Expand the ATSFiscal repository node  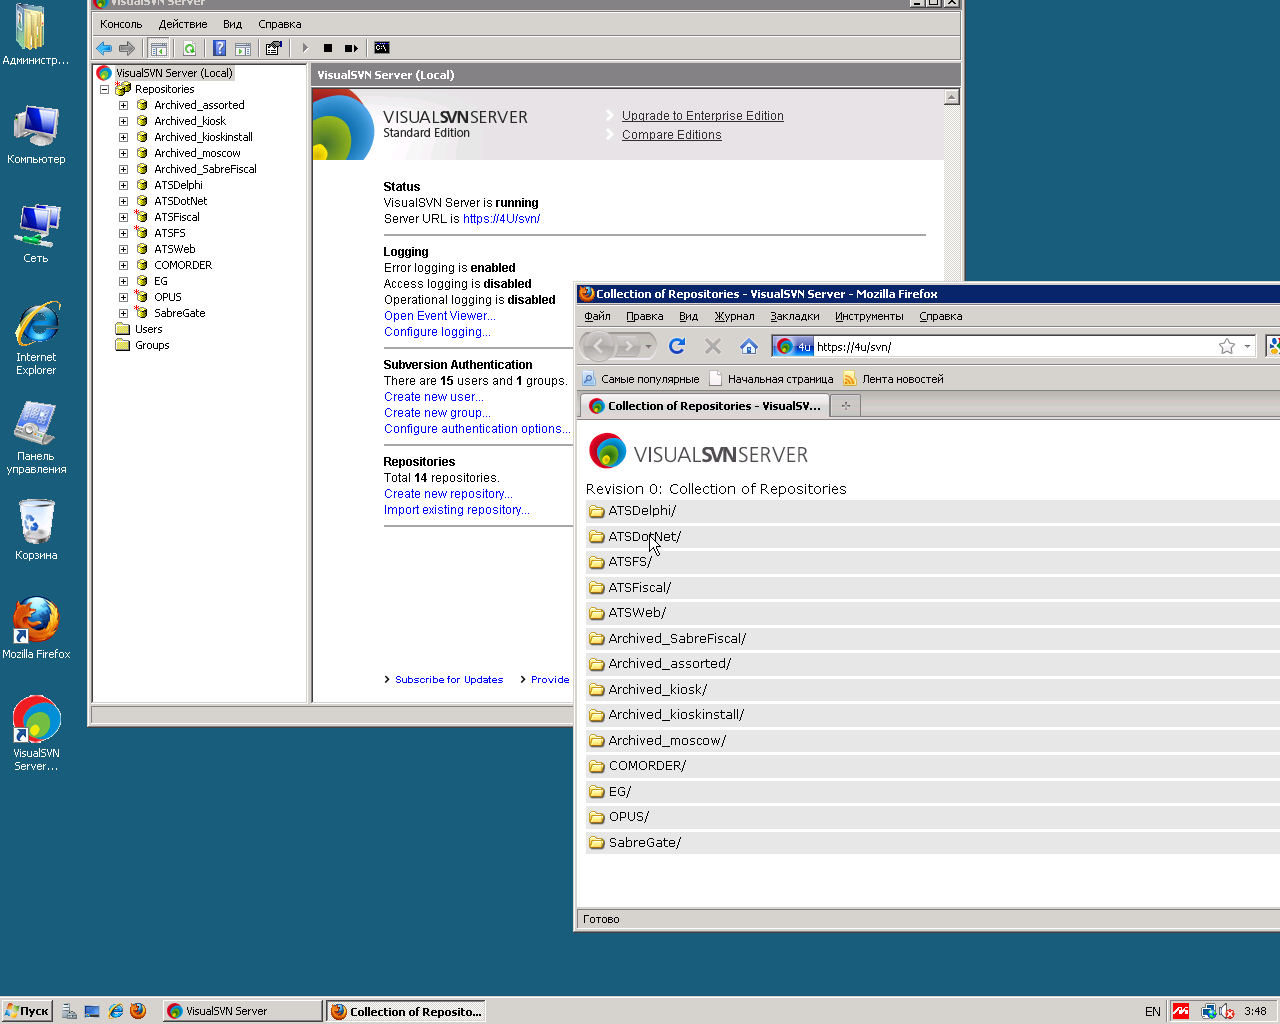123,217
